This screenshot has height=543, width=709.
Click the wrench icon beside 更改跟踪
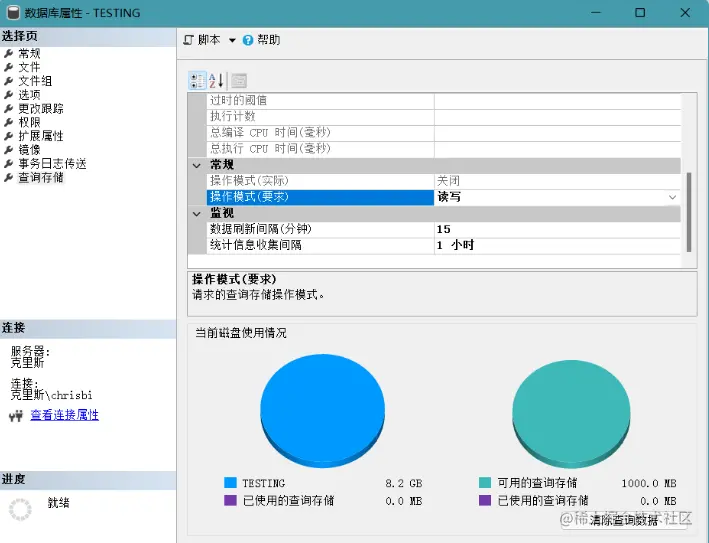click(x=8, y=109)
